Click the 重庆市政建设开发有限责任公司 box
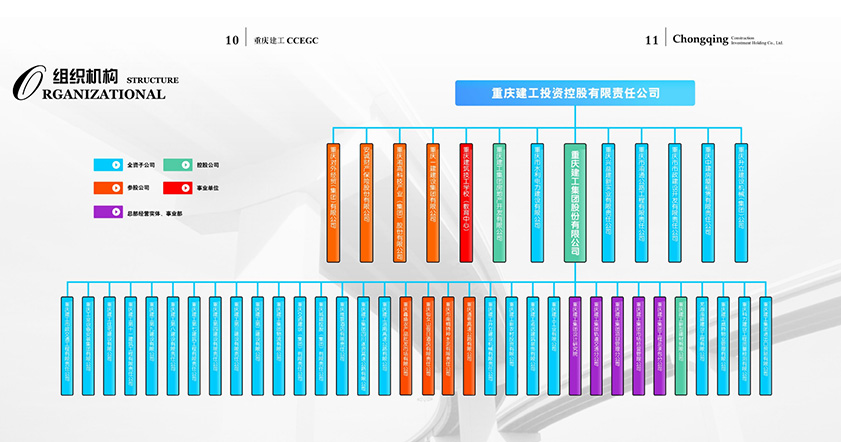Screen dimensions: 841x442 click(675, 203)
